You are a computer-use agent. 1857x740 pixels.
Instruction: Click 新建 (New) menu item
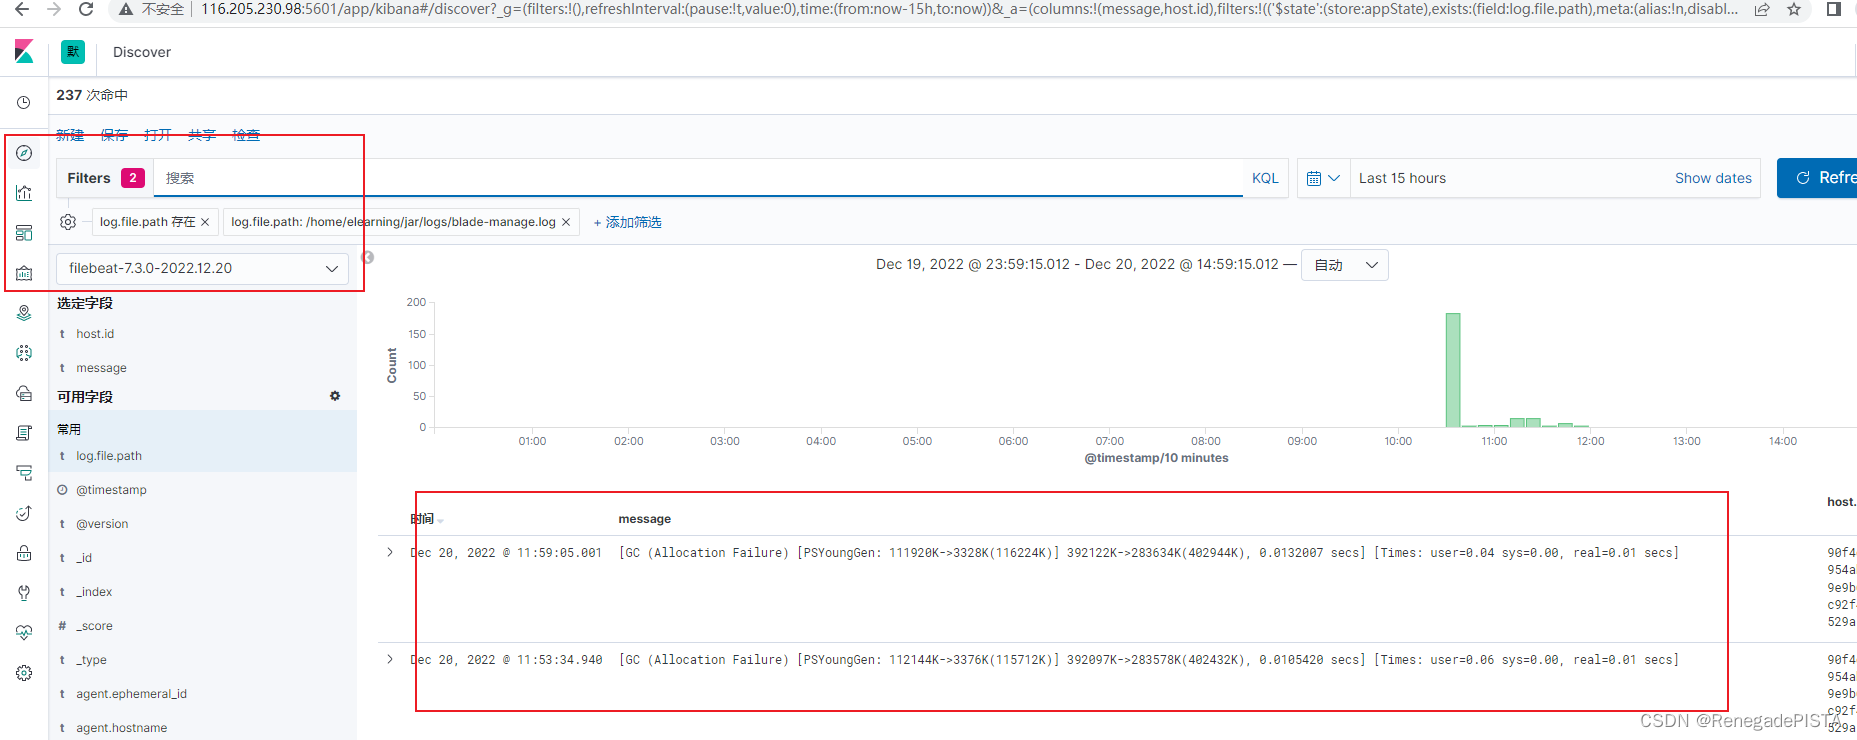click(70, 135)
